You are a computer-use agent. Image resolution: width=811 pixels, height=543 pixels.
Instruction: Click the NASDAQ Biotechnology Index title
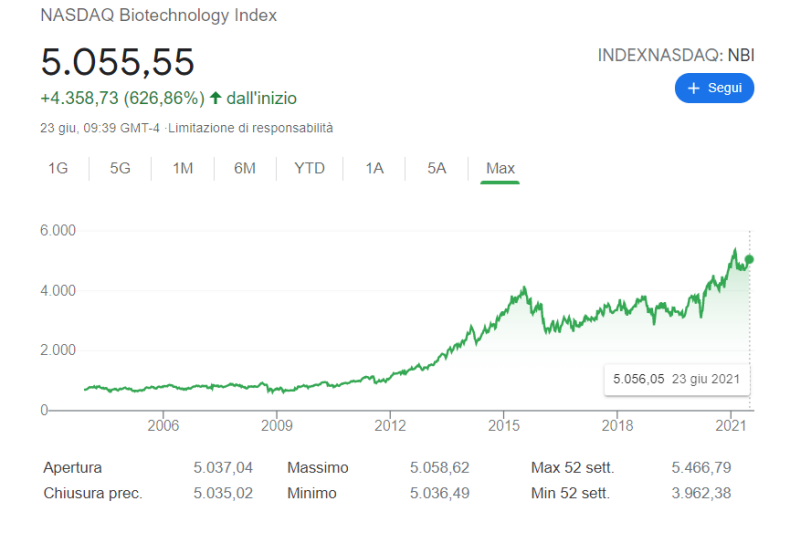click(x=159, y=15)
